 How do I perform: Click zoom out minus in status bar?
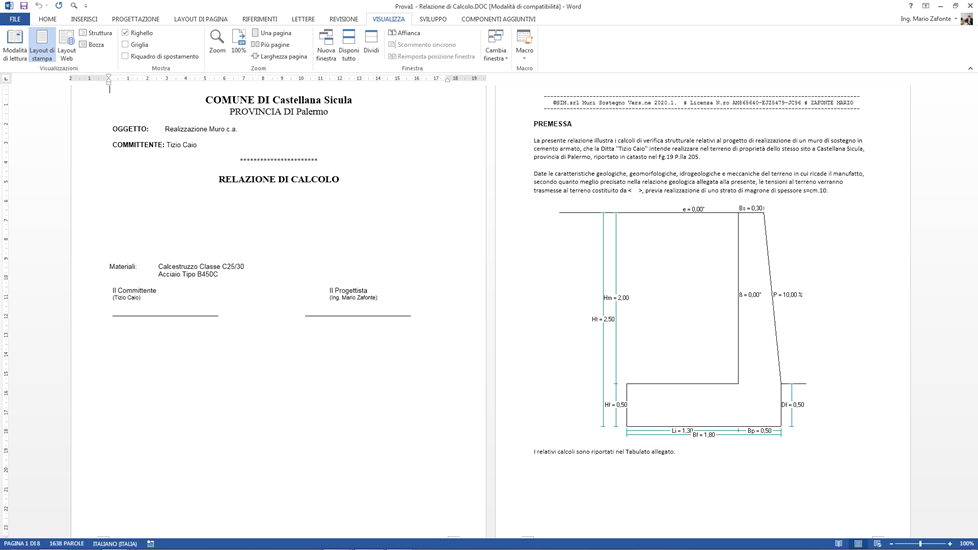tap(891, 544)
